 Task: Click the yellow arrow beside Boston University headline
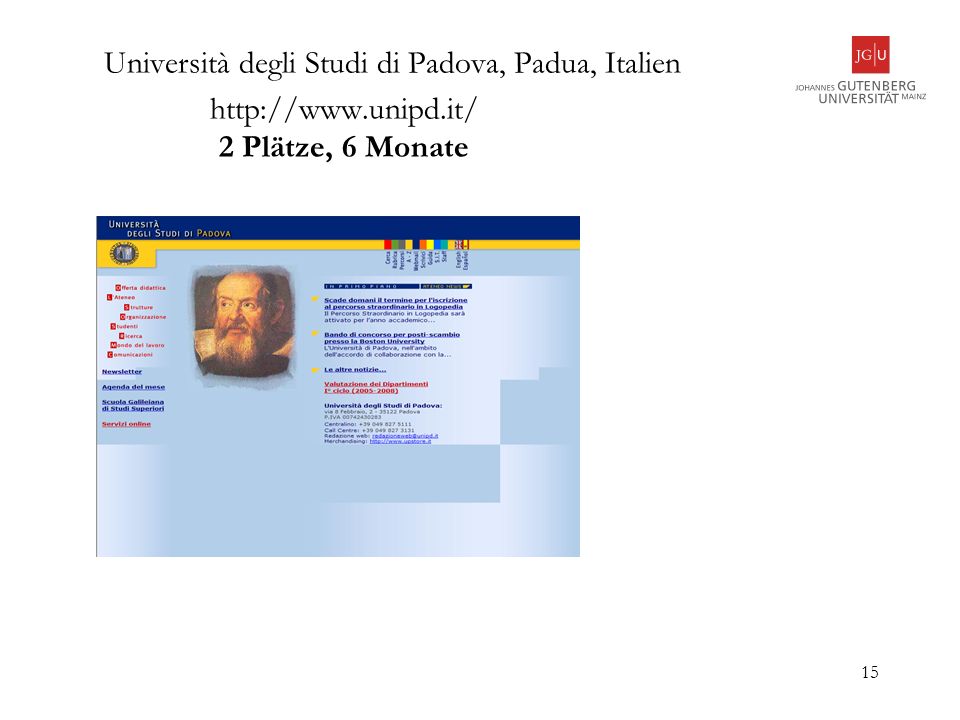click(x=315, y=334)
